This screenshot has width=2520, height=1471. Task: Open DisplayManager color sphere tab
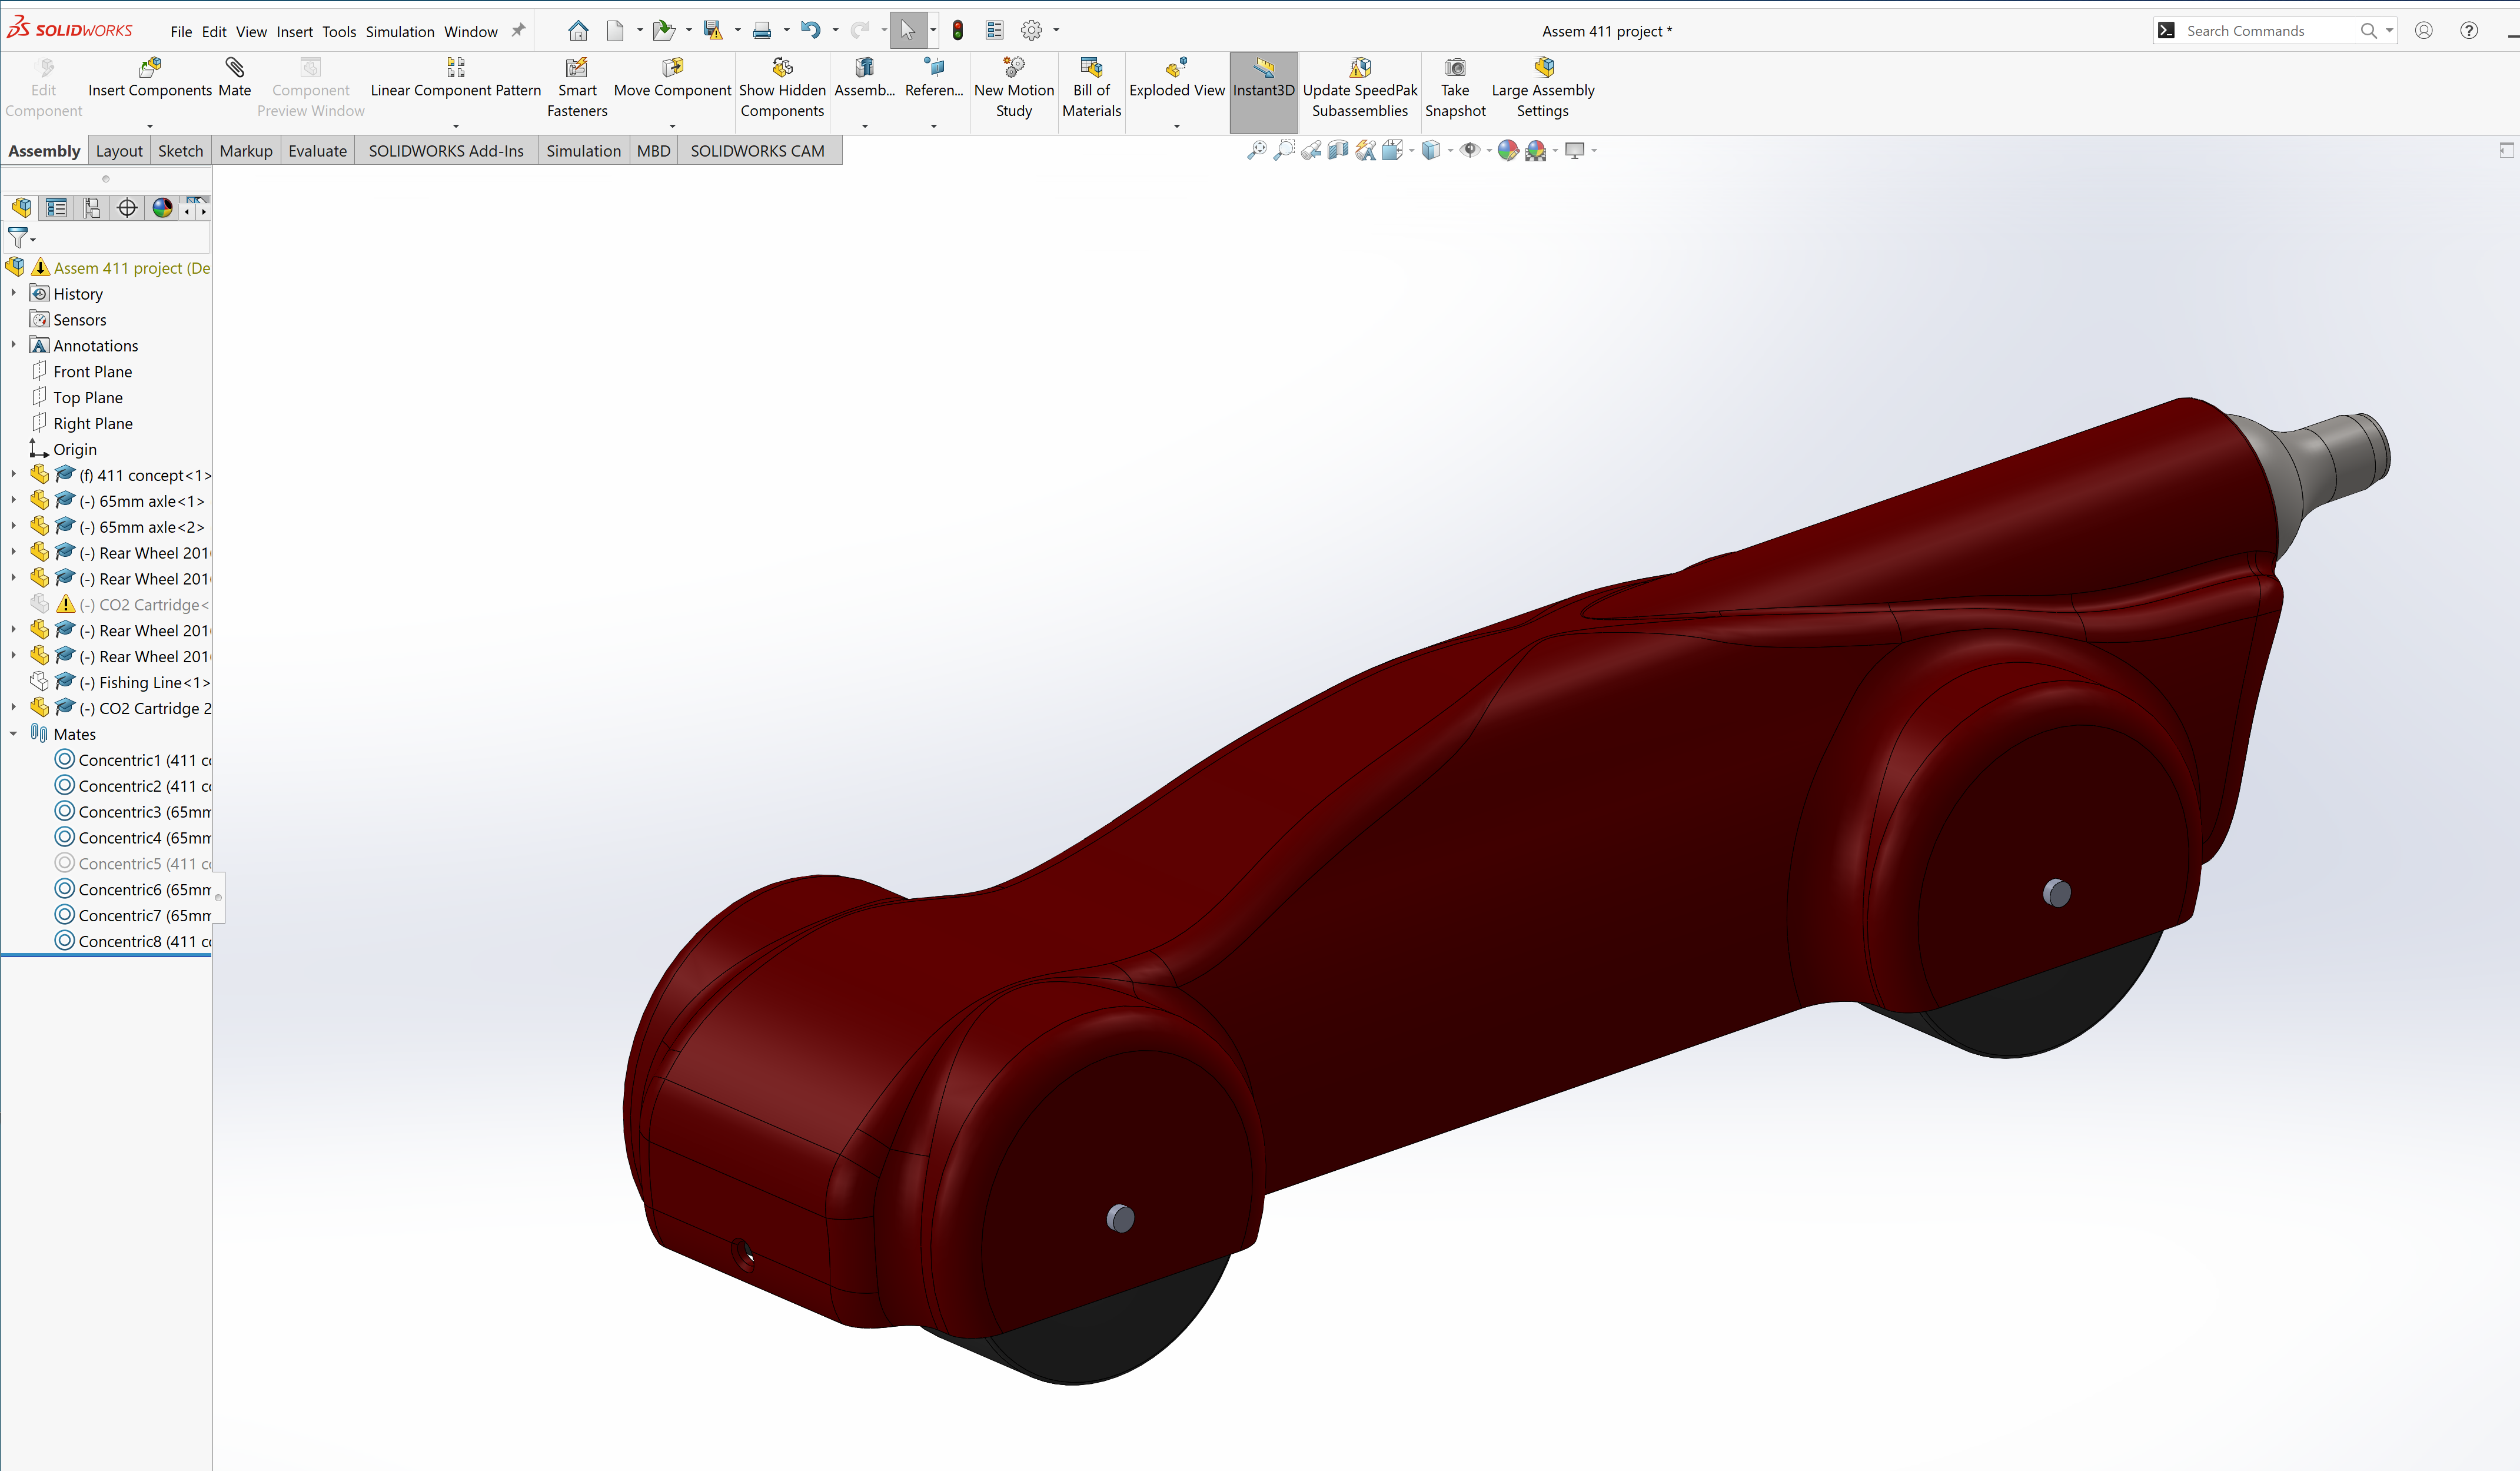click(x=162, y=208)
